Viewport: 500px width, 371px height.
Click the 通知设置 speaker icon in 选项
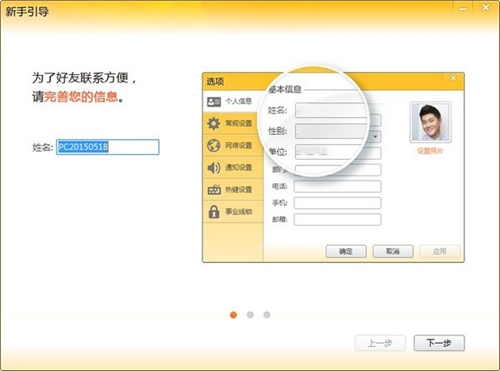click(214, 167)
